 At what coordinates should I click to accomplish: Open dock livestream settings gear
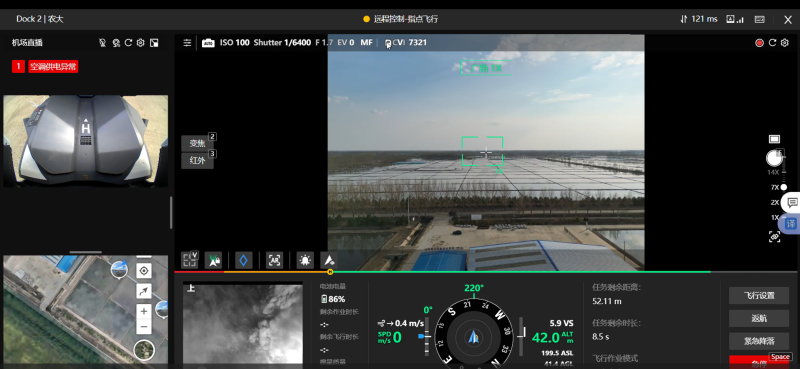click(x=141, y=43)
